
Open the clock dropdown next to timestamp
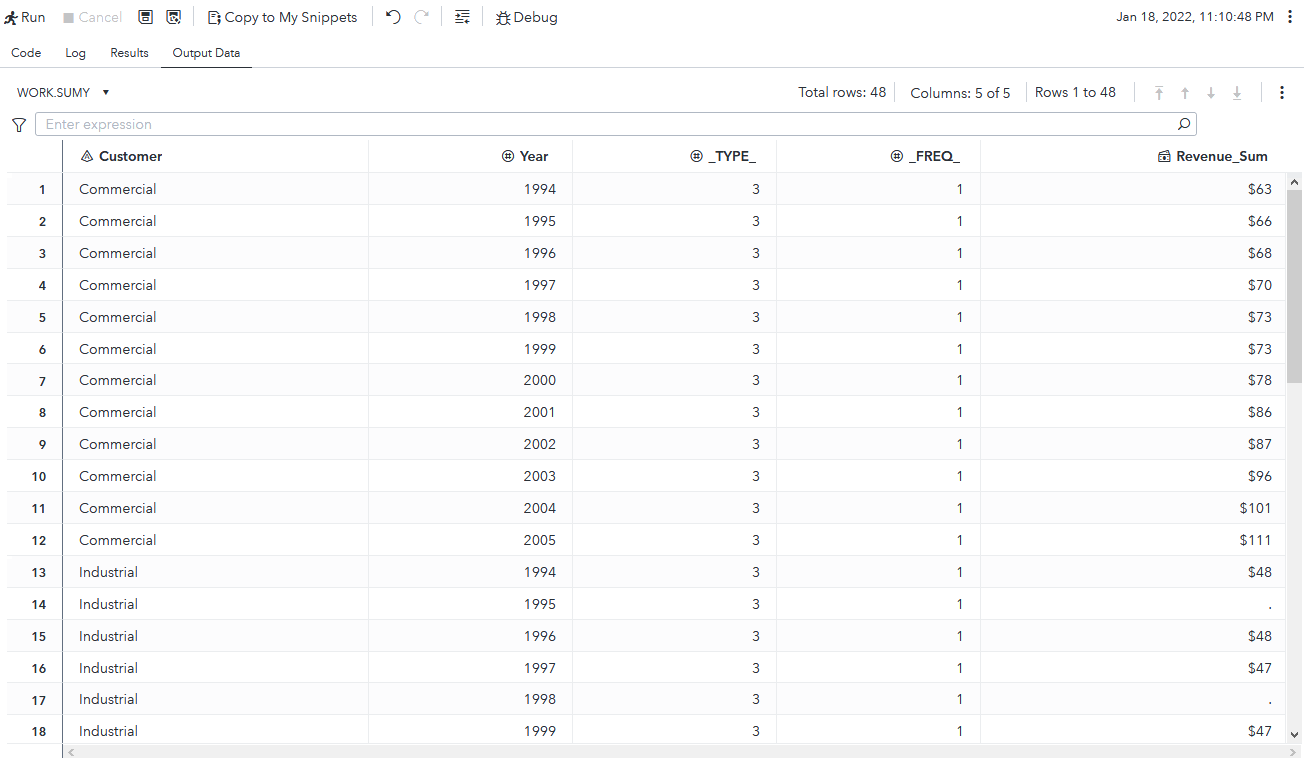pos(1292,16)
